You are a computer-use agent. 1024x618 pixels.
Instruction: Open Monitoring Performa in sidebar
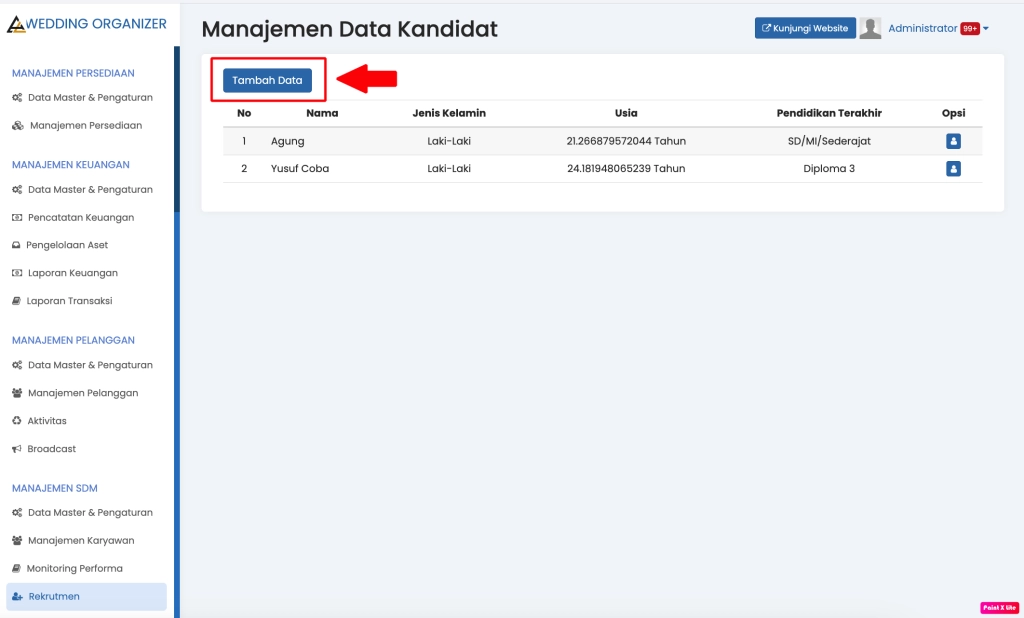coord(74,568)
